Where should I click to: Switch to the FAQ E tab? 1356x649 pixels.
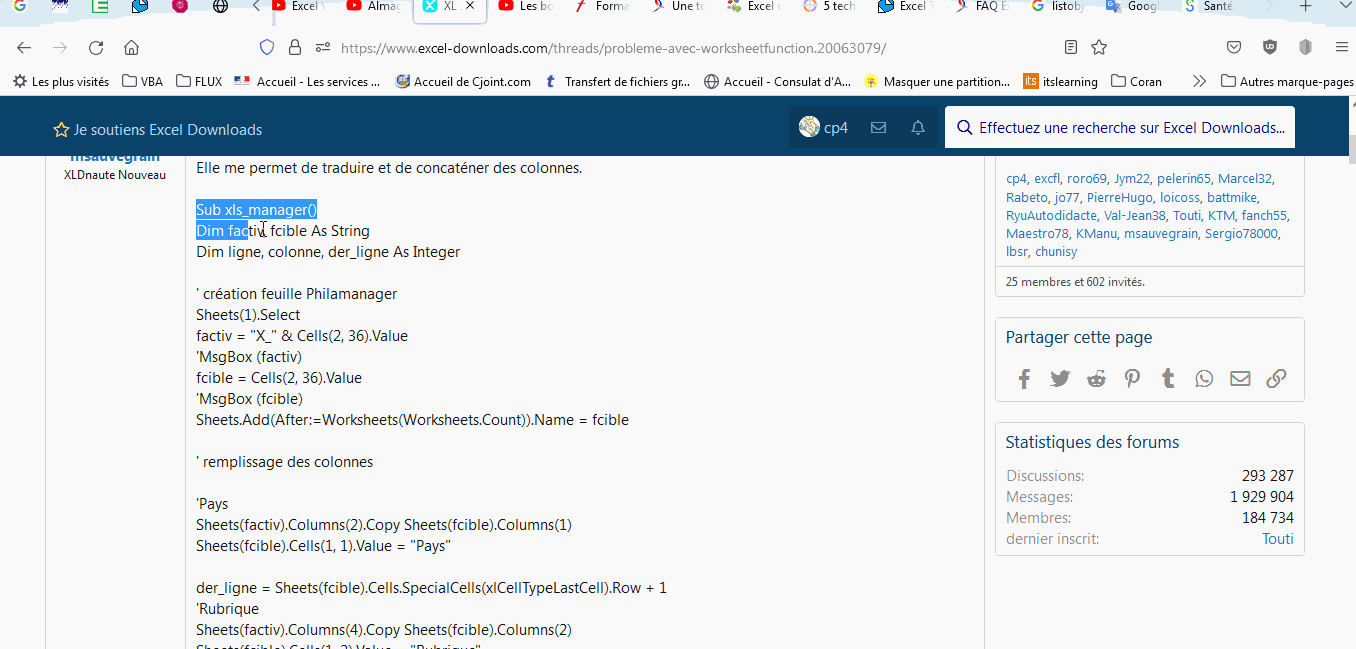983,7
